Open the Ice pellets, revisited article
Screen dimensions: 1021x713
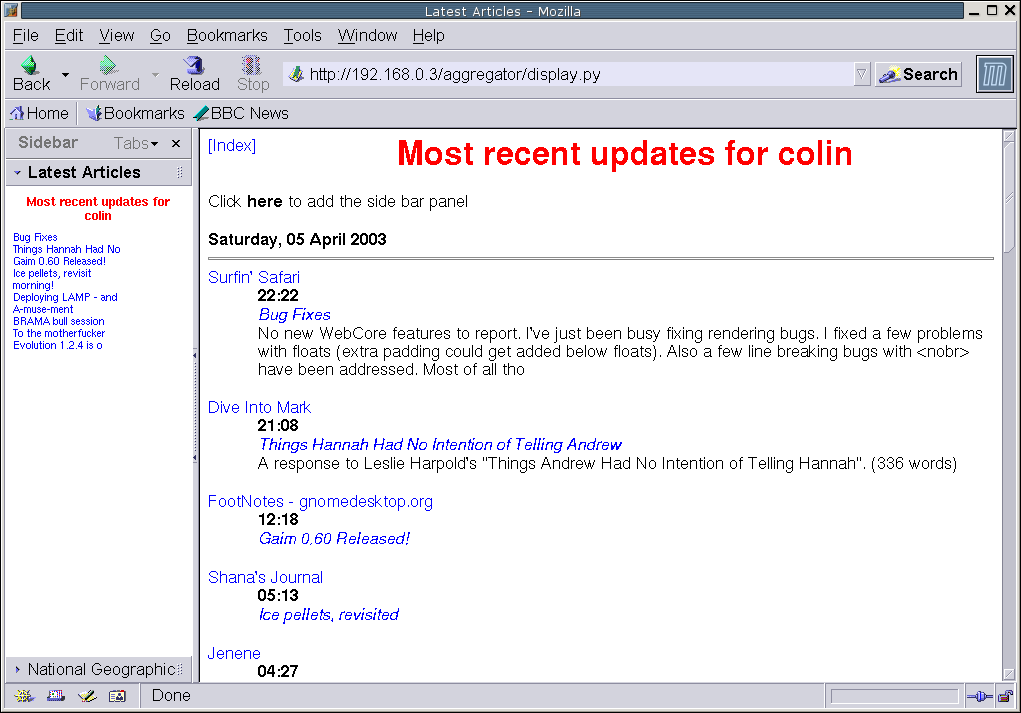tap(329, 615)
